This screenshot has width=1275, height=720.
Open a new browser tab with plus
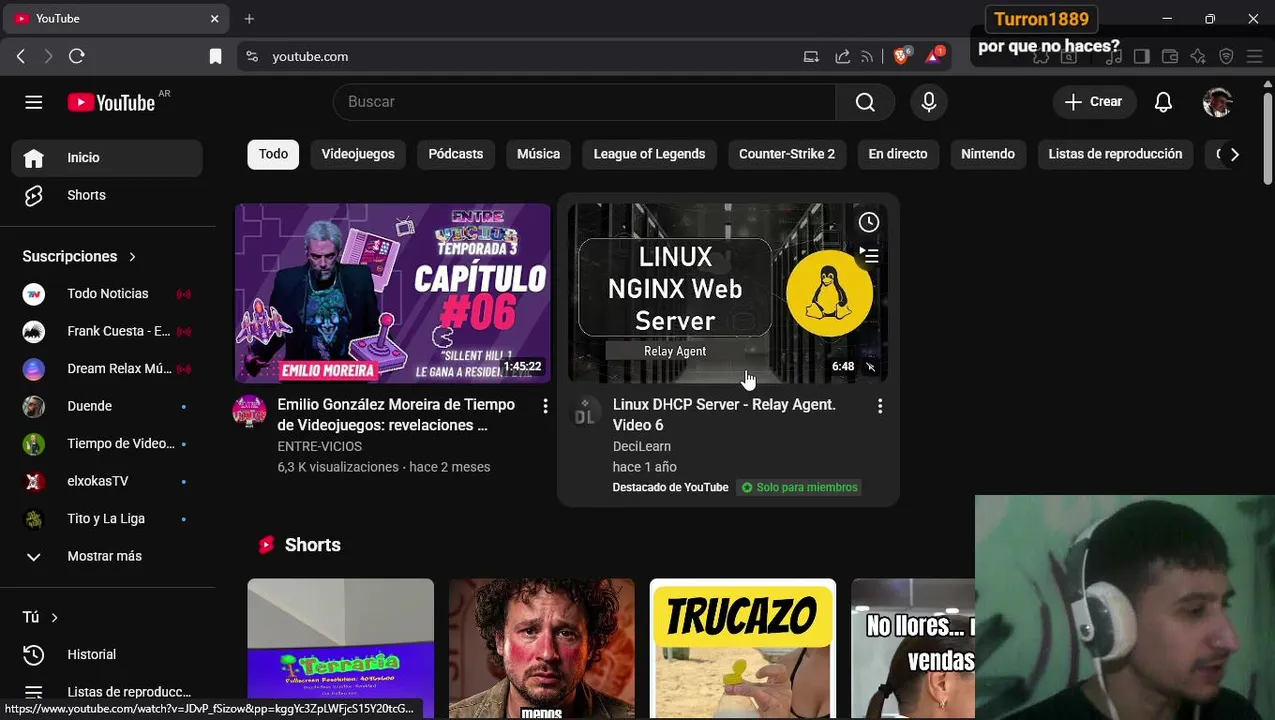tap(249, 19)
